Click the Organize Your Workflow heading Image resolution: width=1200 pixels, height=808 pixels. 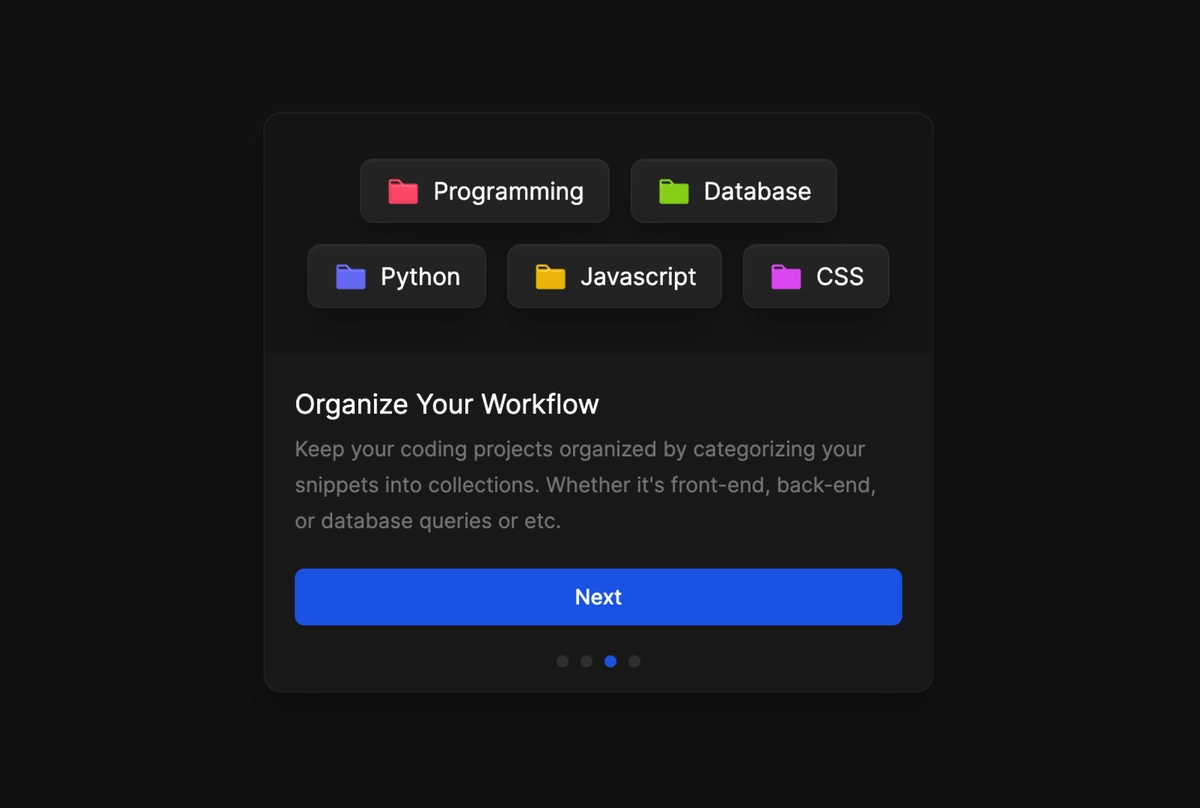point(447,405)
